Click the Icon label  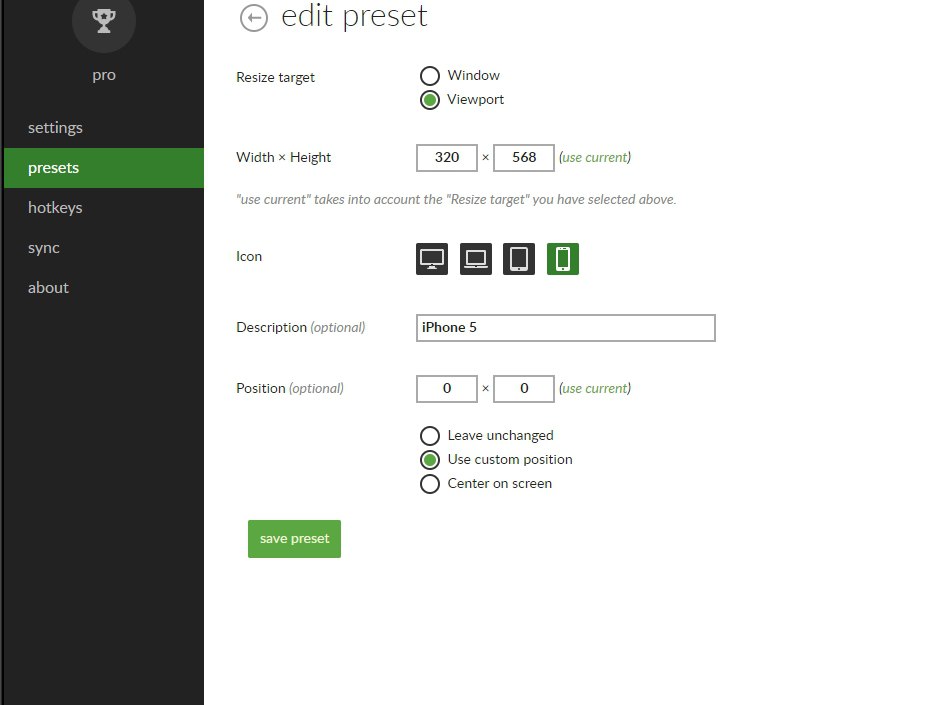(249, 257)
